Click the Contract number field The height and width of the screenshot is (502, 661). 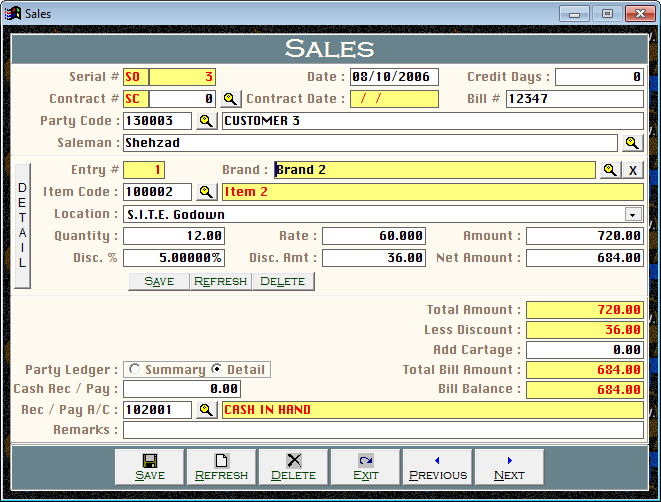182,99
